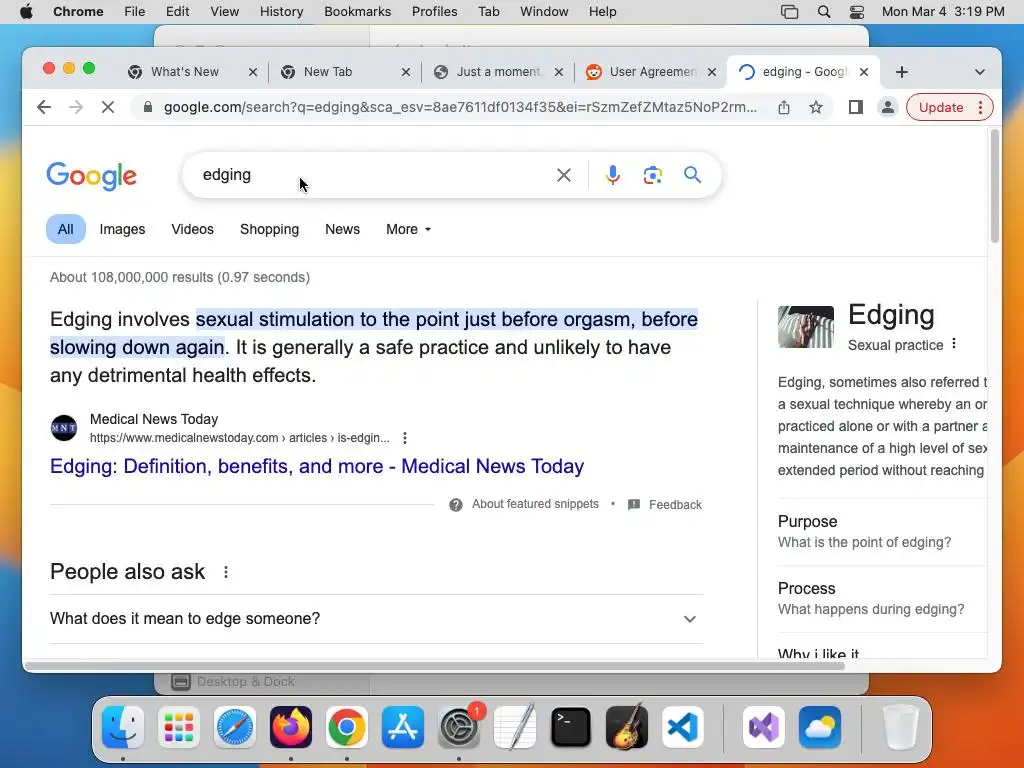
Task: Click the Edging knowledge panel thumbnail
Action: [806, 327]
